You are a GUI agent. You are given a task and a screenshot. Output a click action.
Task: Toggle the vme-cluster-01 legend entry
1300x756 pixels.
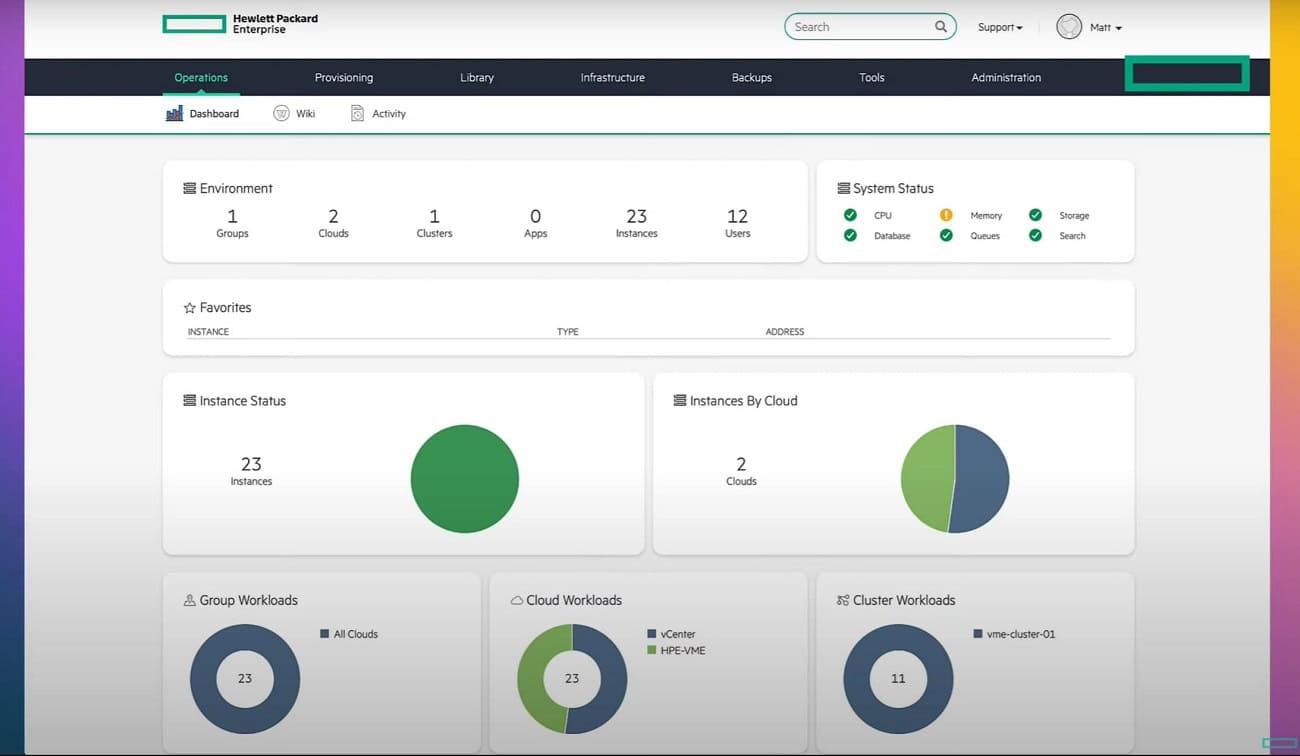tap(1014, 634)
